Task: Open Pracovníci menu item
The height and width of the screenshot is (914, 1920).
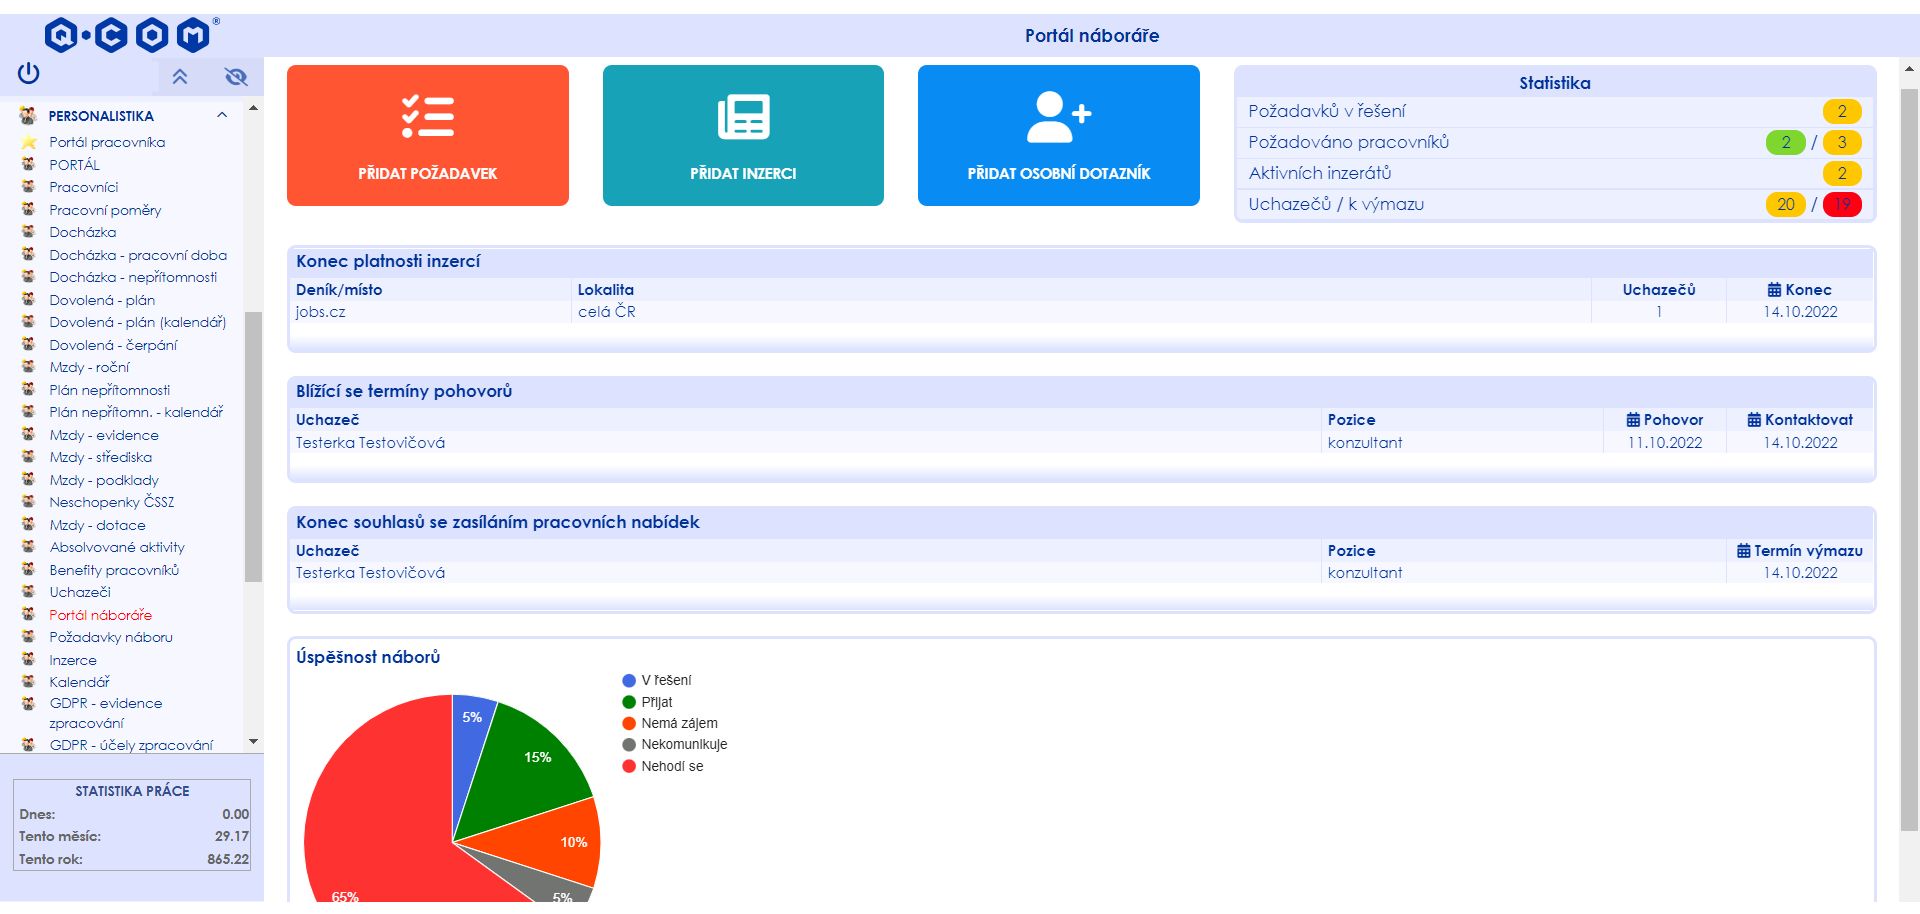Action: pyautogui.click(x=84, y=187)
